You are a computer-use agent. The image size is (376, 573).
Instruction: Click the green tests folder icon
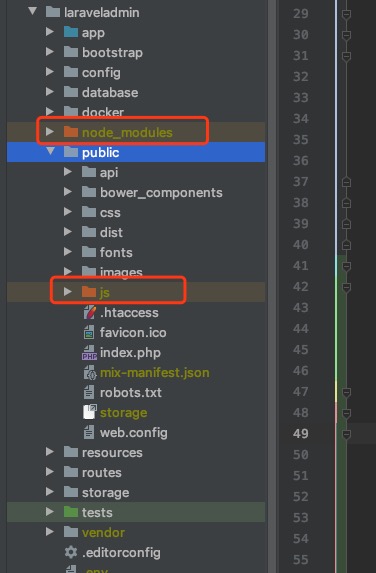[71, 512]
